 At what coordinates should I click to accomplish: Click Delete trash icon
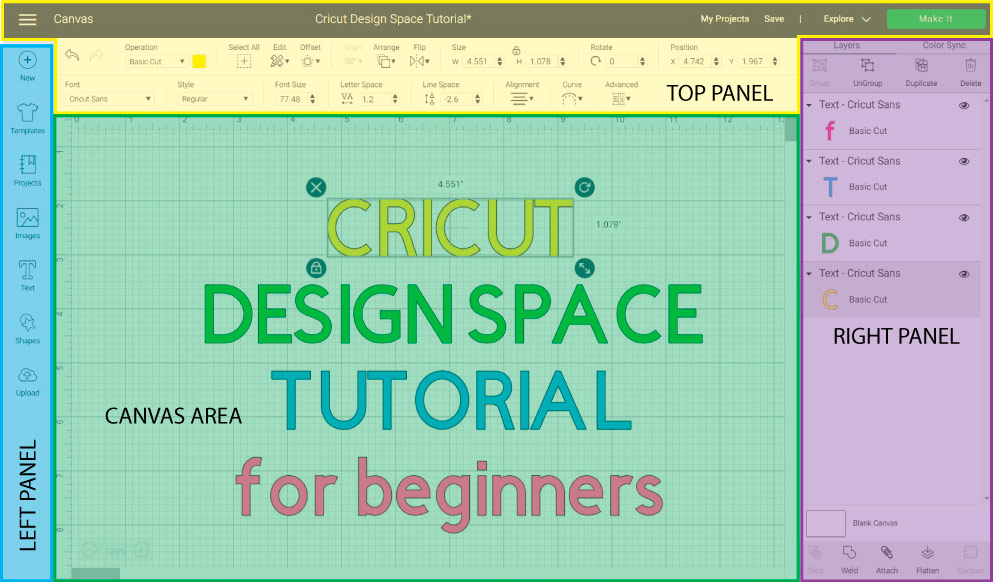point(970,65)
